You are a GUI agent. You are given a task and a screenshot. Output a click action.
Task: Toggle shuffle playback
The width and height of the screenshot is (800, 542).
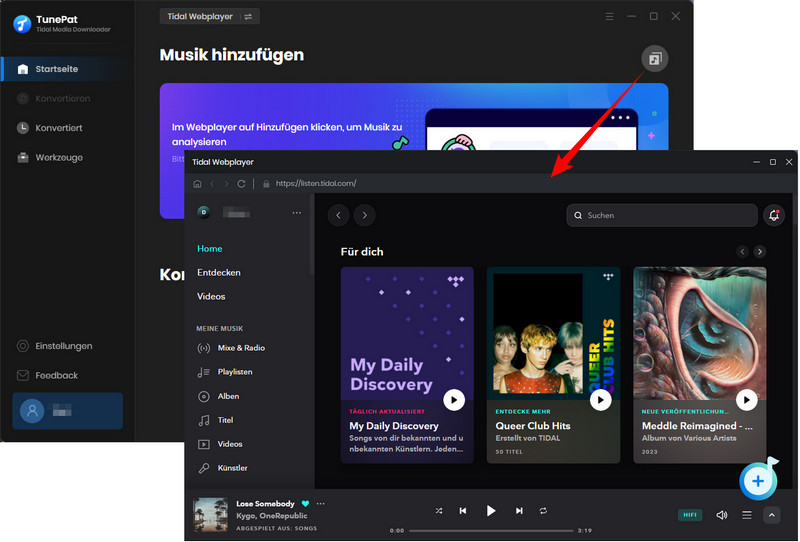(x=439, y=511)
